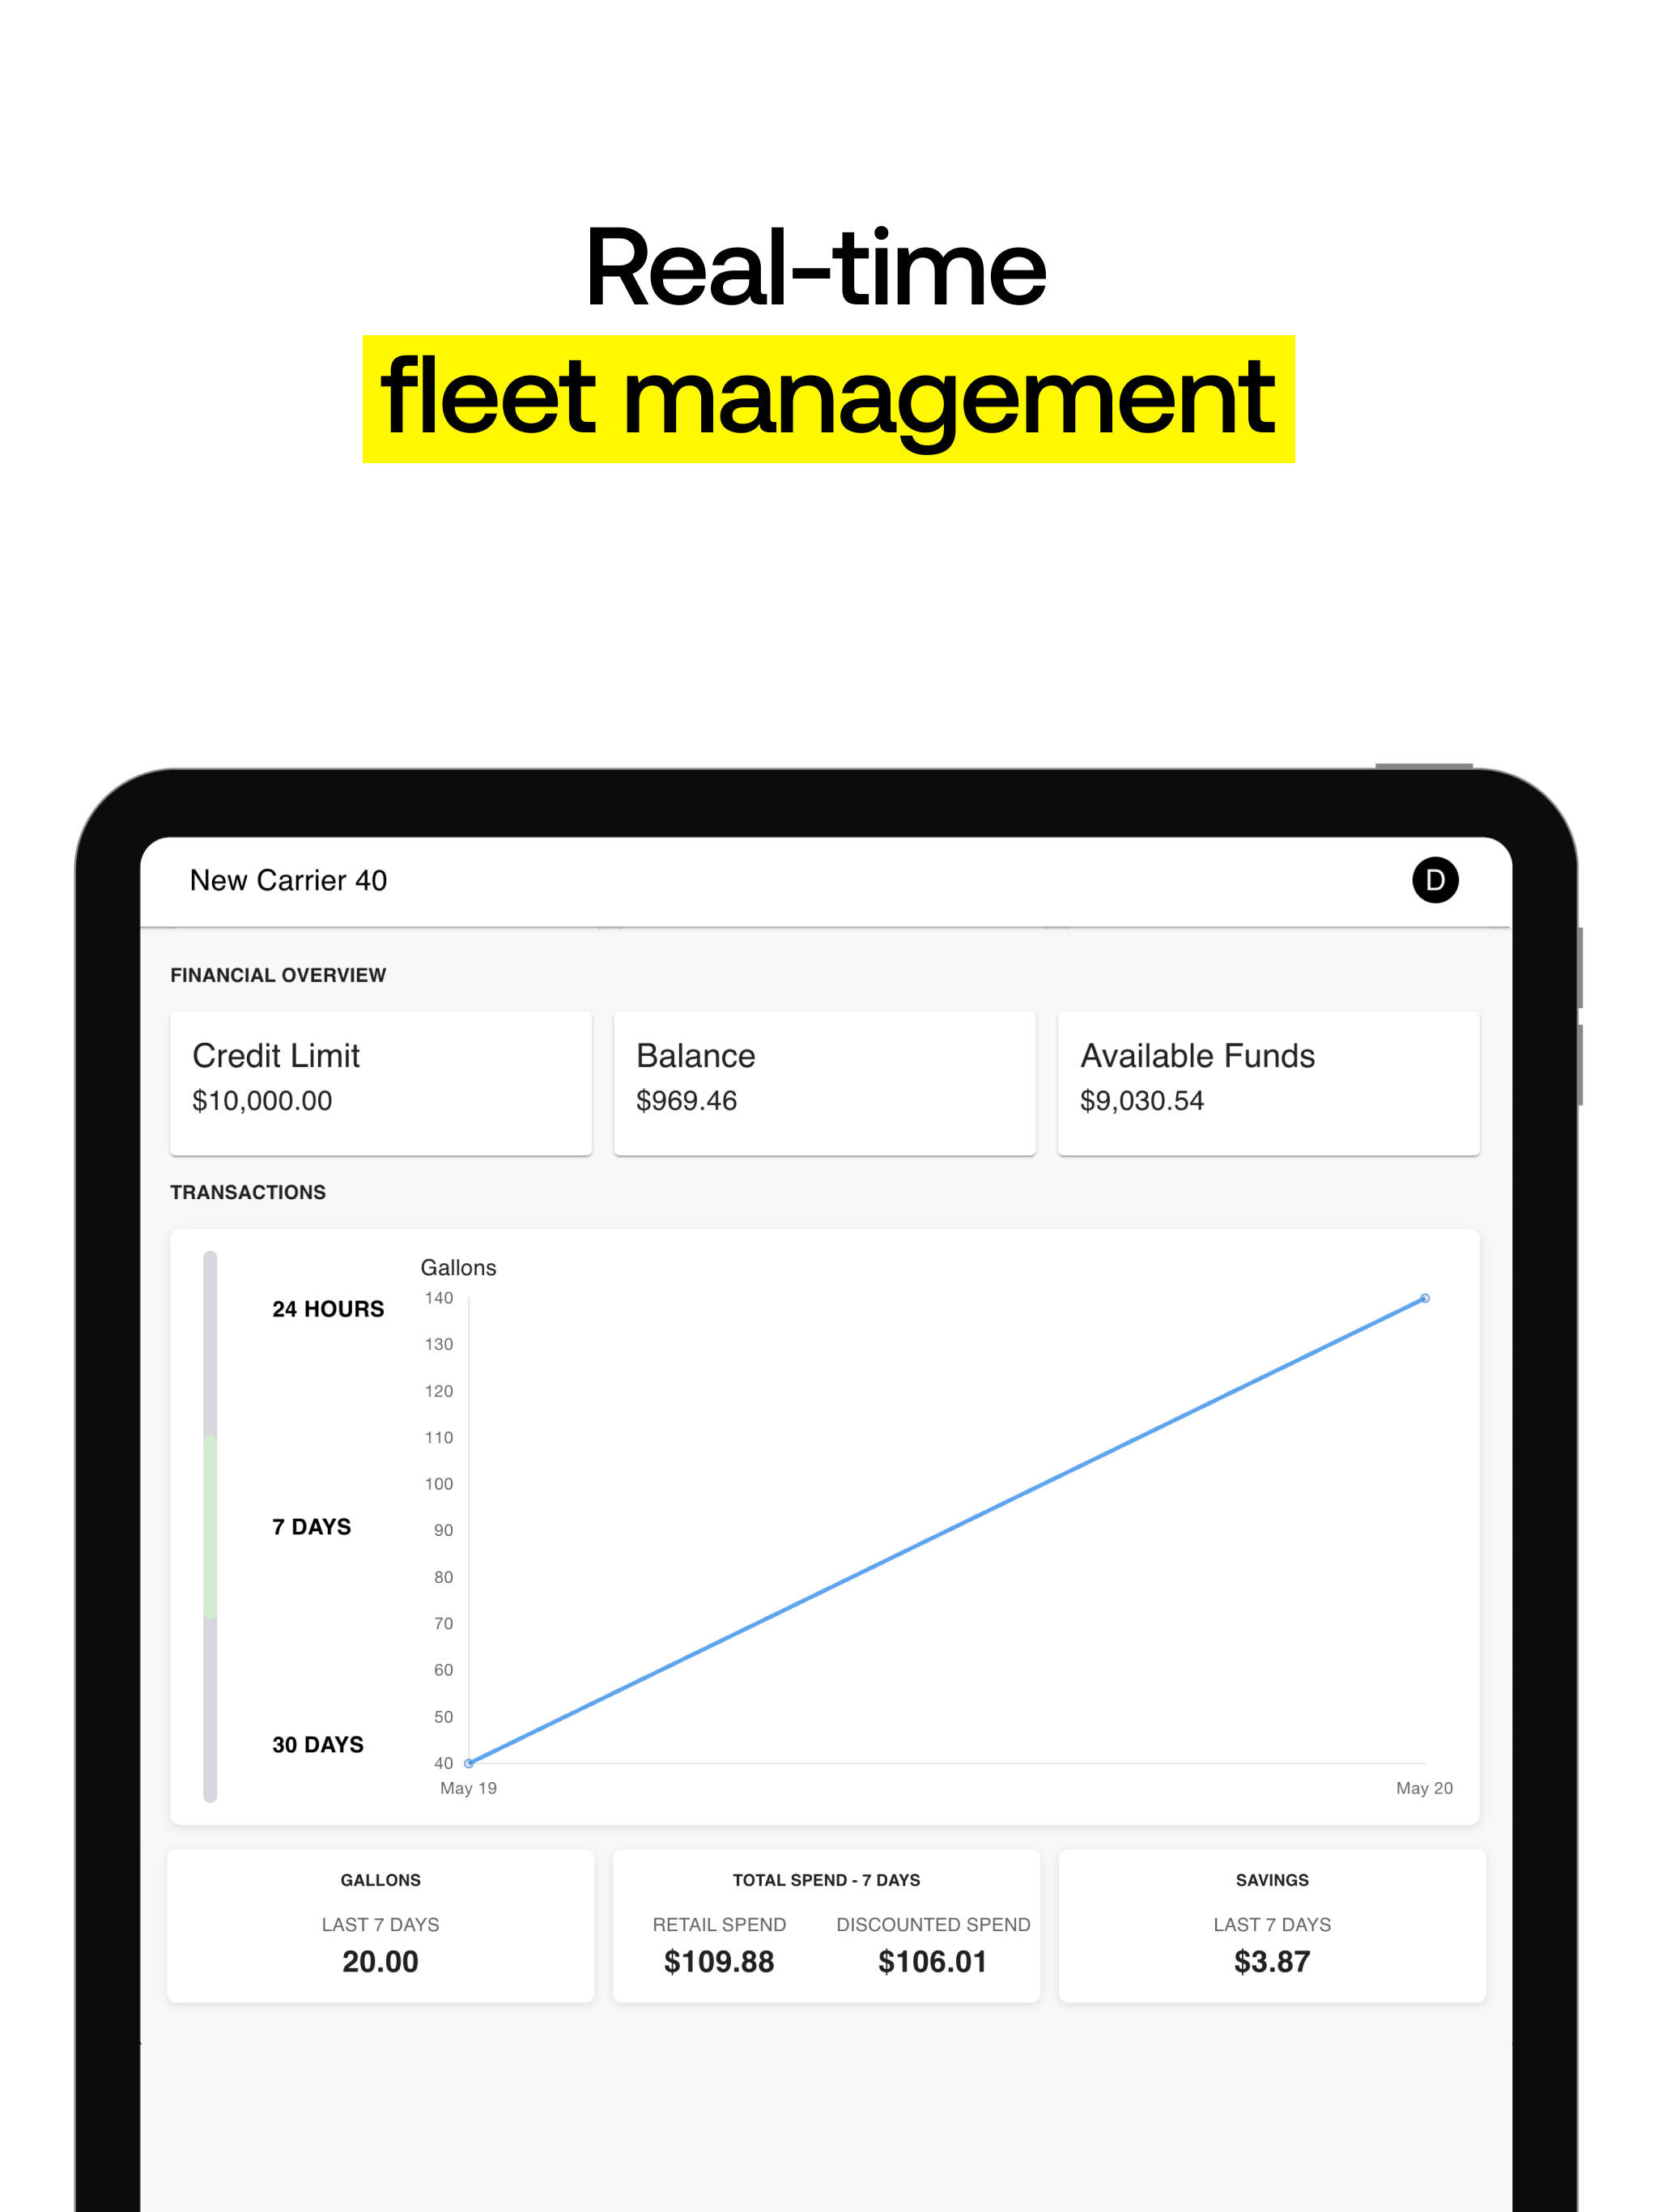The image size is (1658, 2212).
Task: Click the New Carrier 40 title
Action: click(288, 880)
